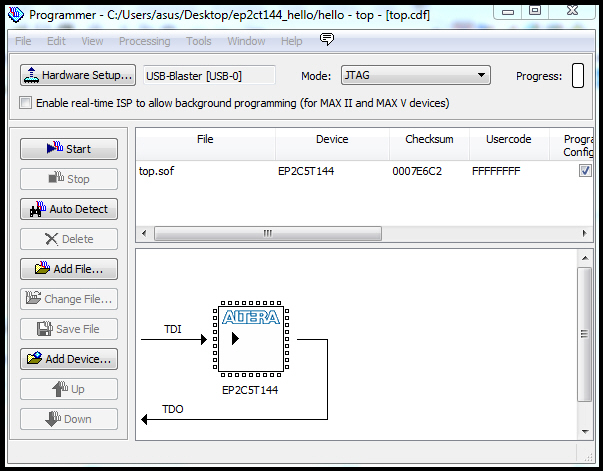Click the Progress bar indicator

click(x=578, y=76)
